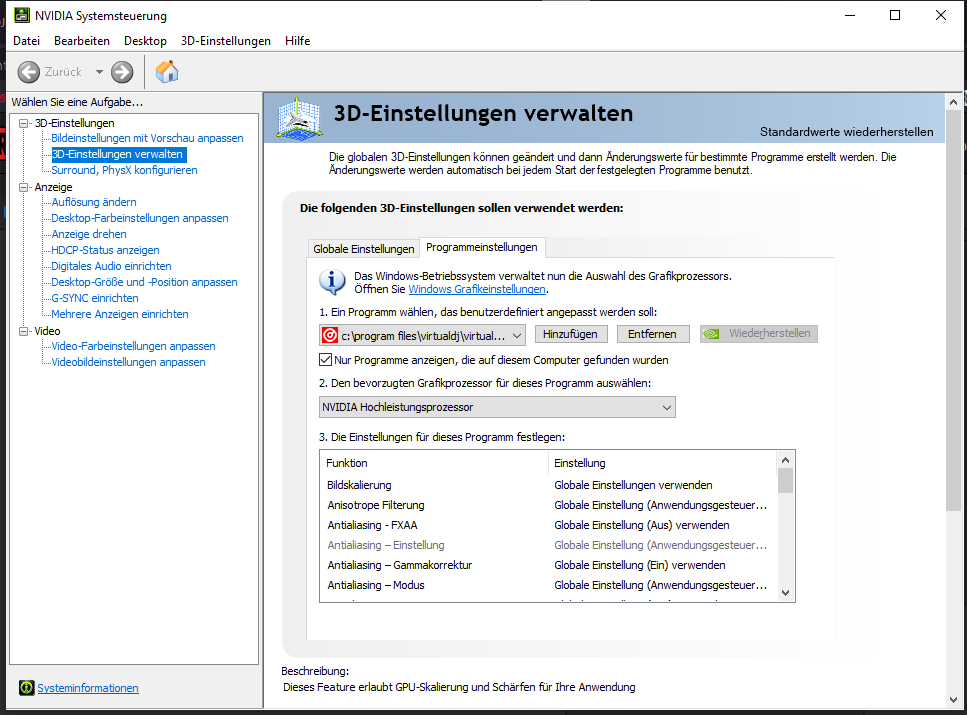This screenshot has width=967, height=715.
Task: Collapse the Anzeige tree node
Action: pos(25,187)
